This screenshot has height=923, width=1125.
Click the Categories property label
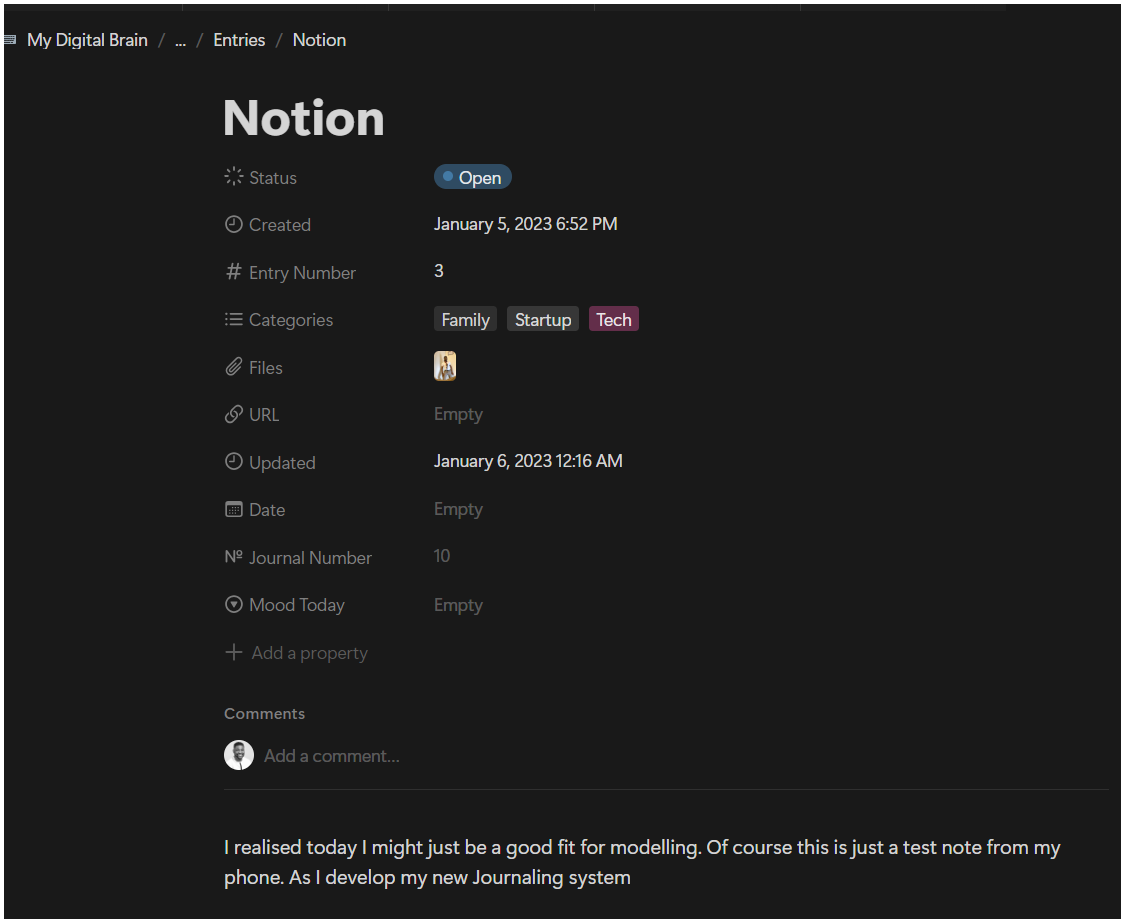point(291,320)
